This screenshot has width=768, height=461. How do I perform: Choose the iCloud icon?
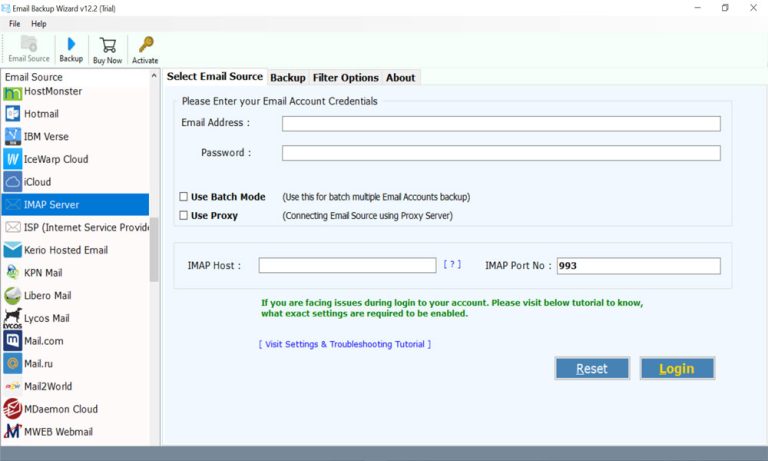[13, 182]
